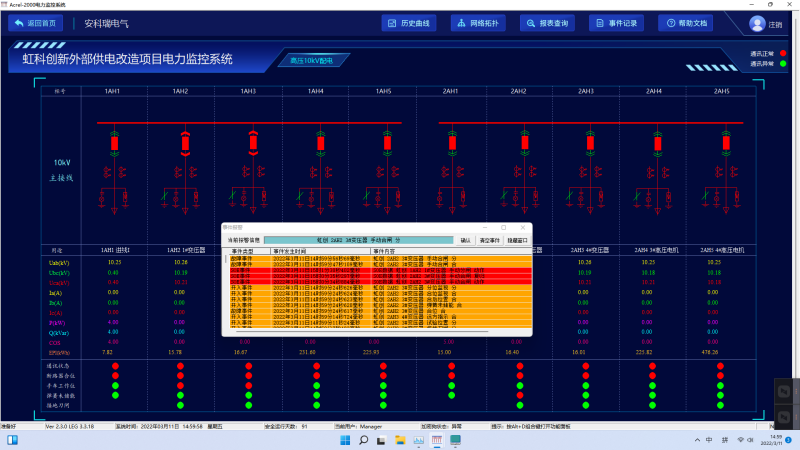The height and width of the screenshot is (450, 800).
Task: Click 1AH4 手车工作位 green status indicator
Action: click(x=316, y=386)
